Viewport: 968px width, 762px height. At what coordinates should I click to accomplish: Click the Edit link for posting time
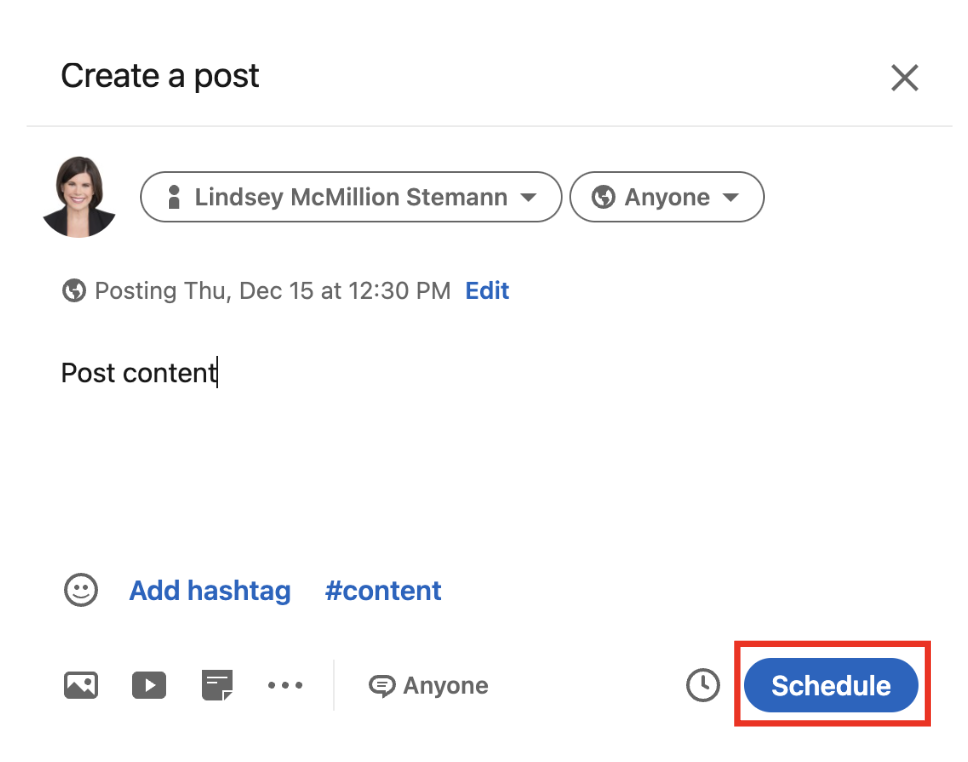click(487, 291)
